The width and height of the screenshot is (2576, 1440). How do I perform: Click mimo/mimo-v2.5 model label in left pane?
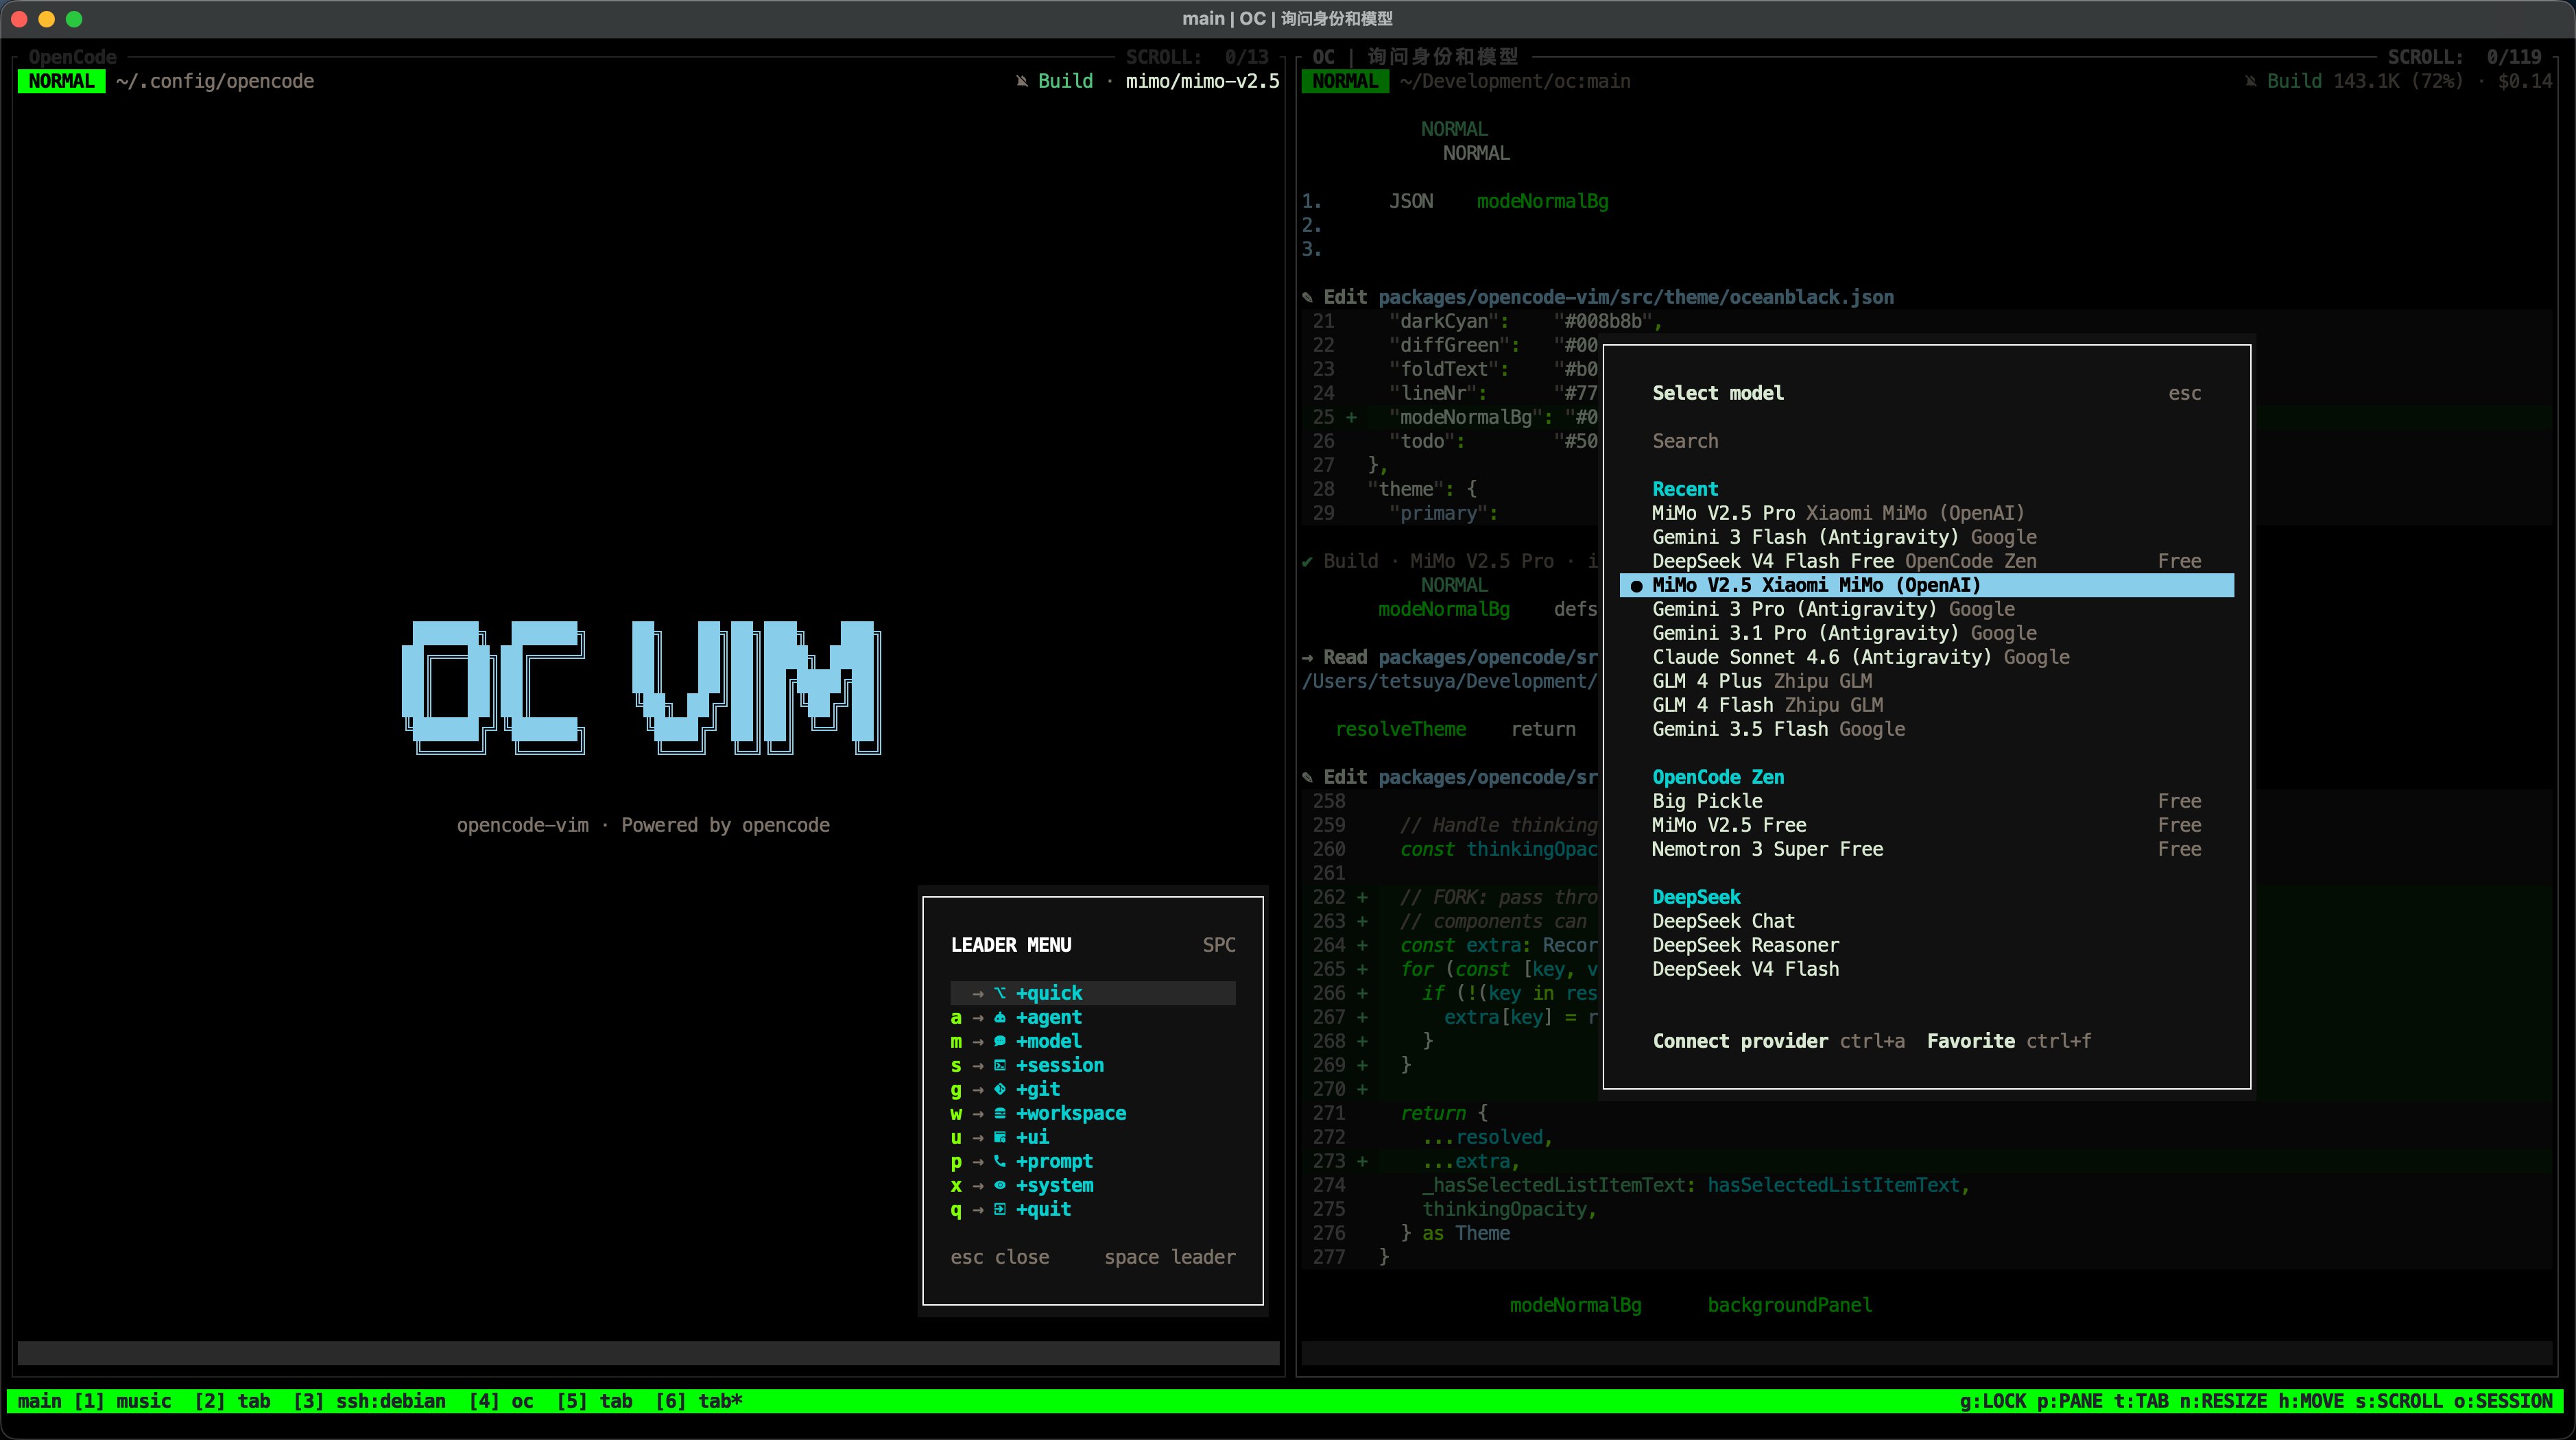coord(1202,81)
